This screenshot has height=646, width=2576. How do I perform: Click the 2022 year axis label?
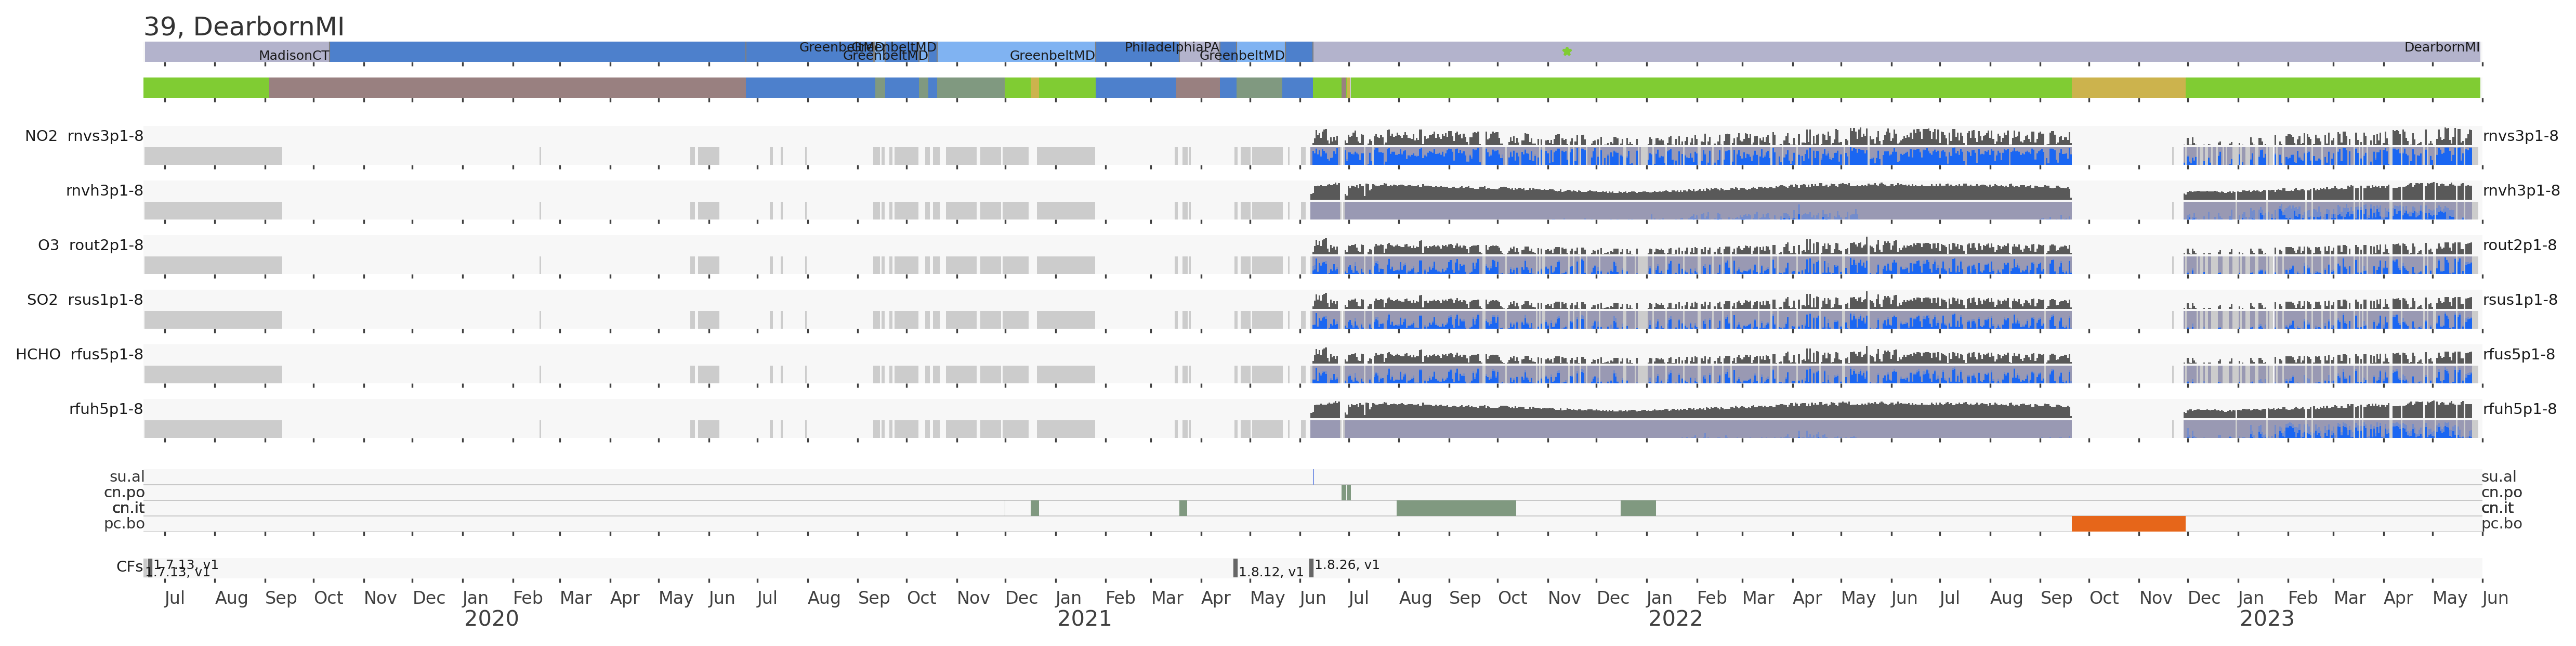tap(1675, 619)
